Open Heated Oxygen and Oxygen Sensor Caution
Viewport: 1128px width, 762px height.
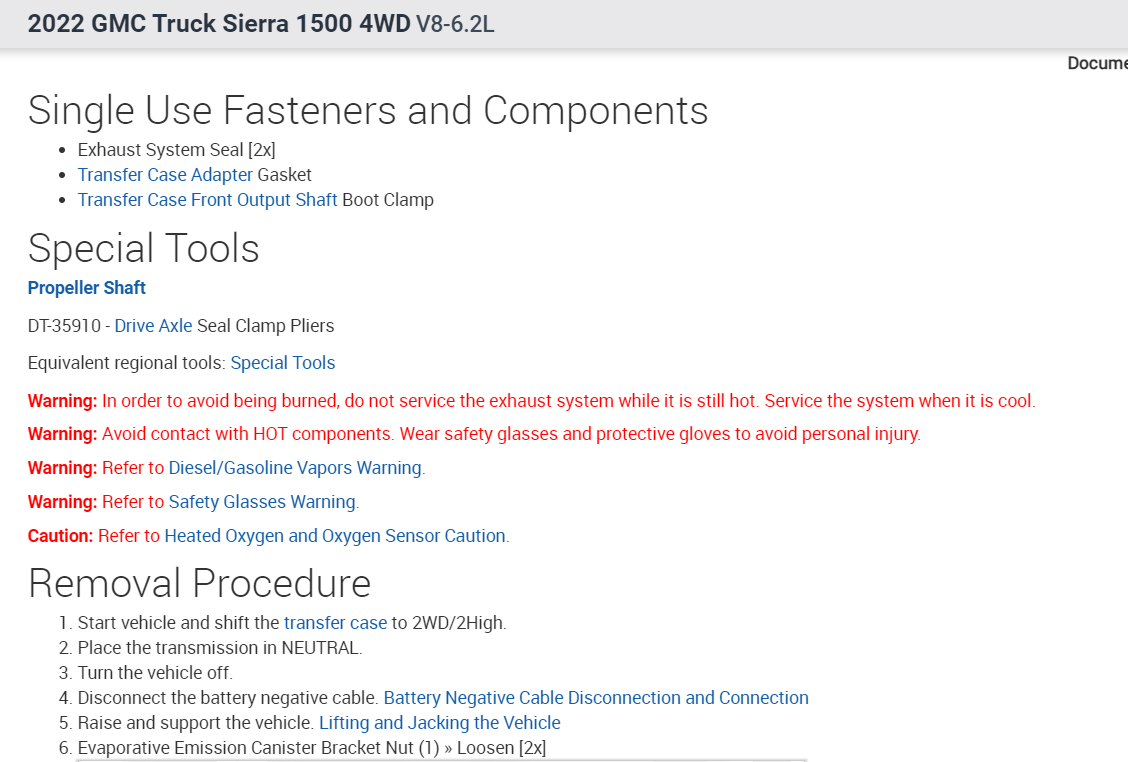(335, 536)
